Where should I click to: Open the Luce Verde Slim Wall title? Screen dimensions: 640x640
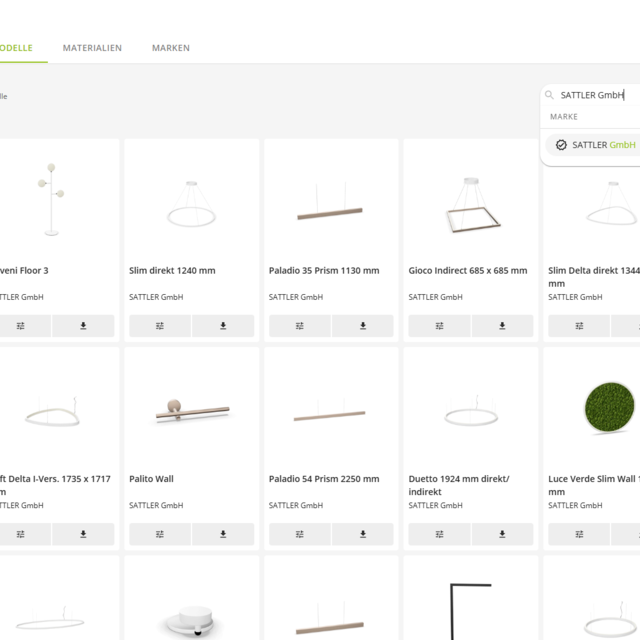click(x=594, y=485)
